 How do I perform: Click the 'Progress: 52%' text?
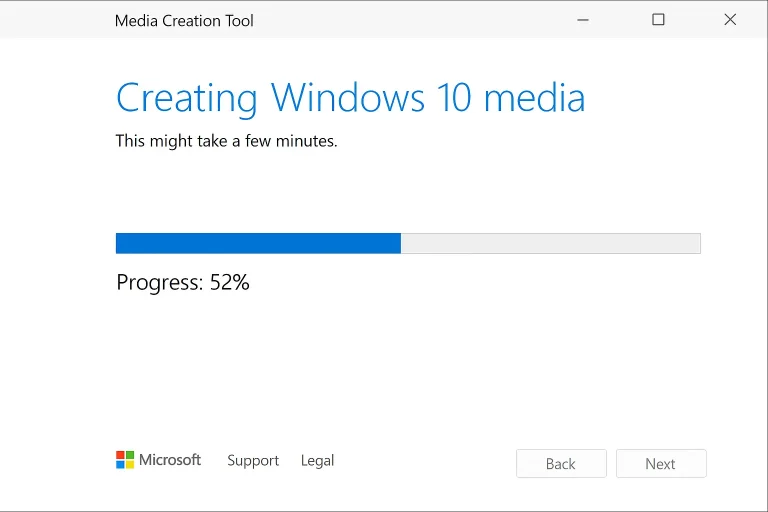click(183, 283)
